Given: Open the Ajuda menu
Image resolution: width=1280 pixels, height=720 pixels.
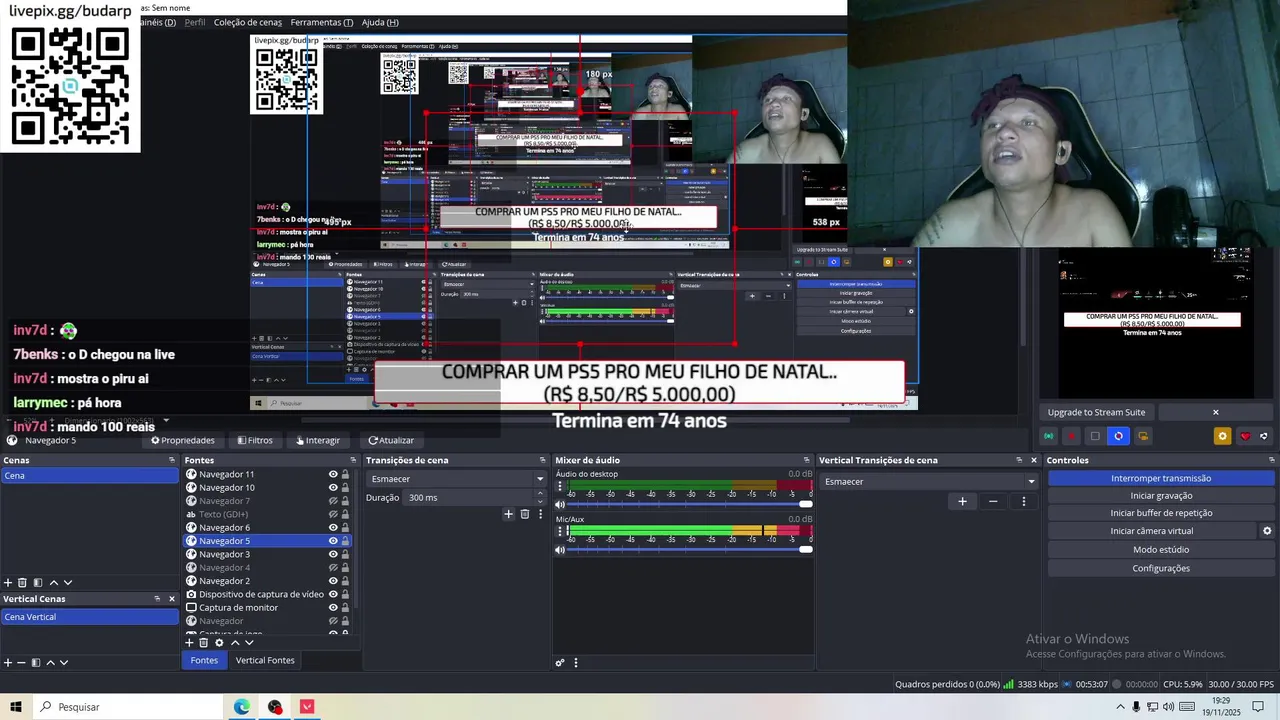Looking at the screenshot, I should (379, 22).
